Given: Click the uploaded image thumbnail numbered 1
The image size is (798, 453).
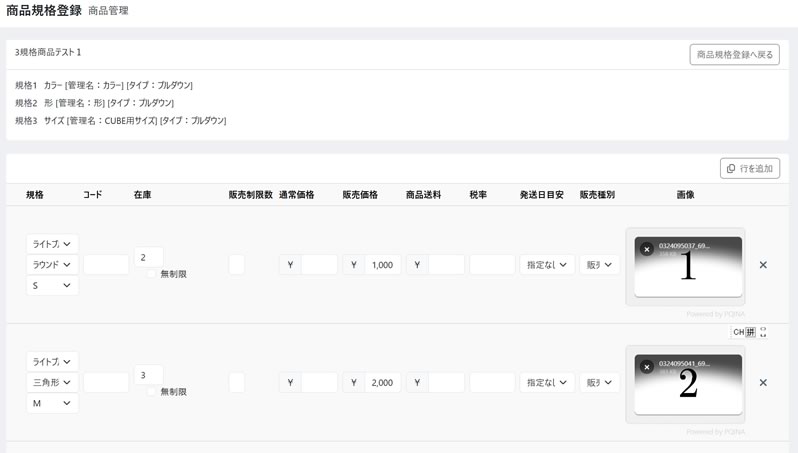Looking at the screenshot, I should click(x=688, y=267).
